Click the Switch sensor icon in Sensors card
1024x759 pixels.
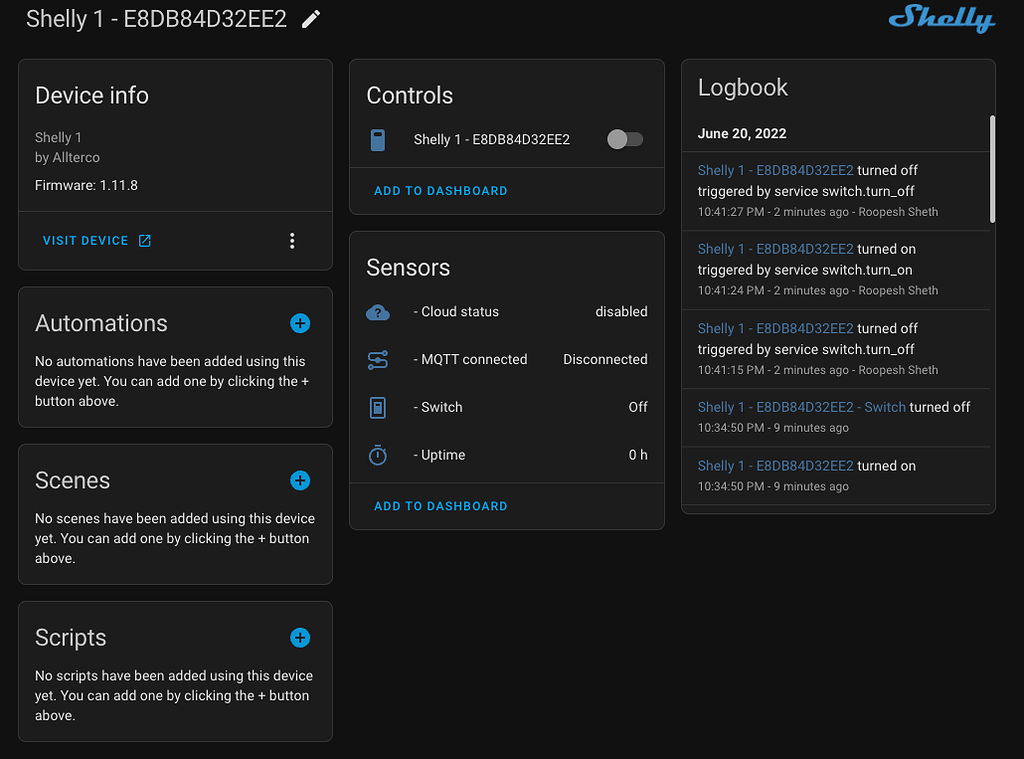pos(377,407)
